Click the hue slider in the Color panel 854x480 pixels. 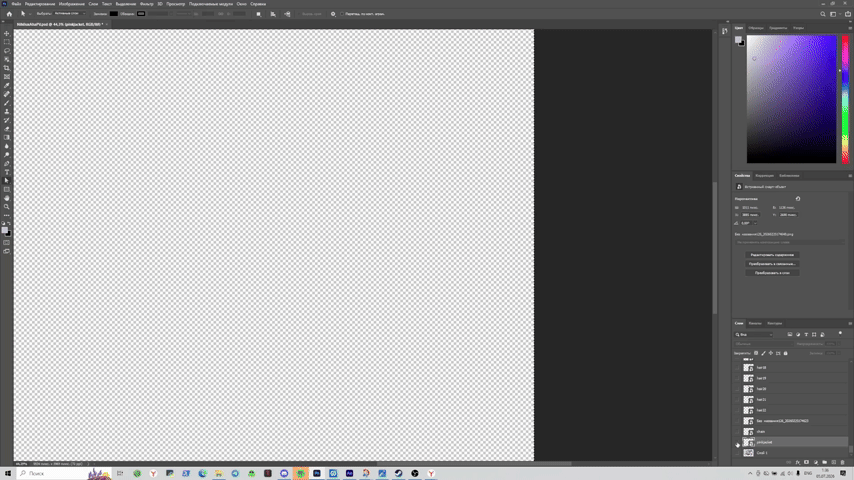tap(845, 99)
